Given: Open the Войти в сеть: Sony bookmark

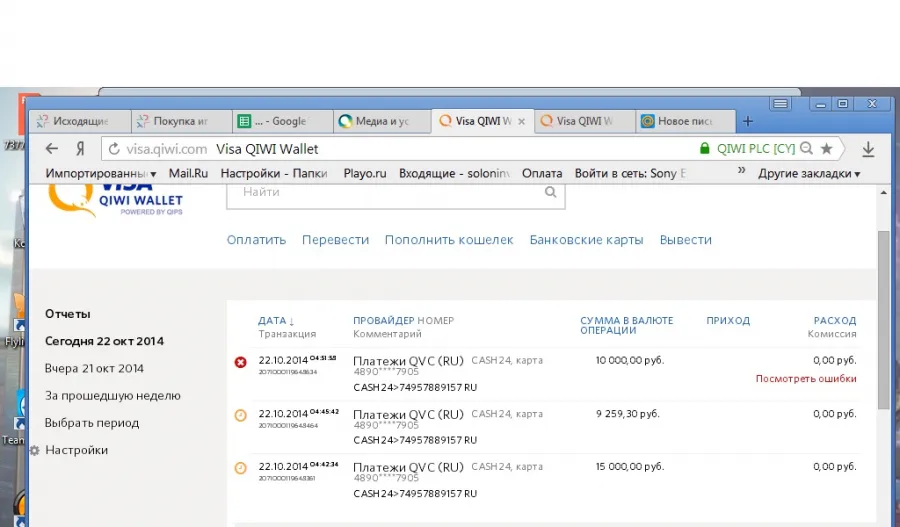Looking at the screenshot, I should coord(630,173).
